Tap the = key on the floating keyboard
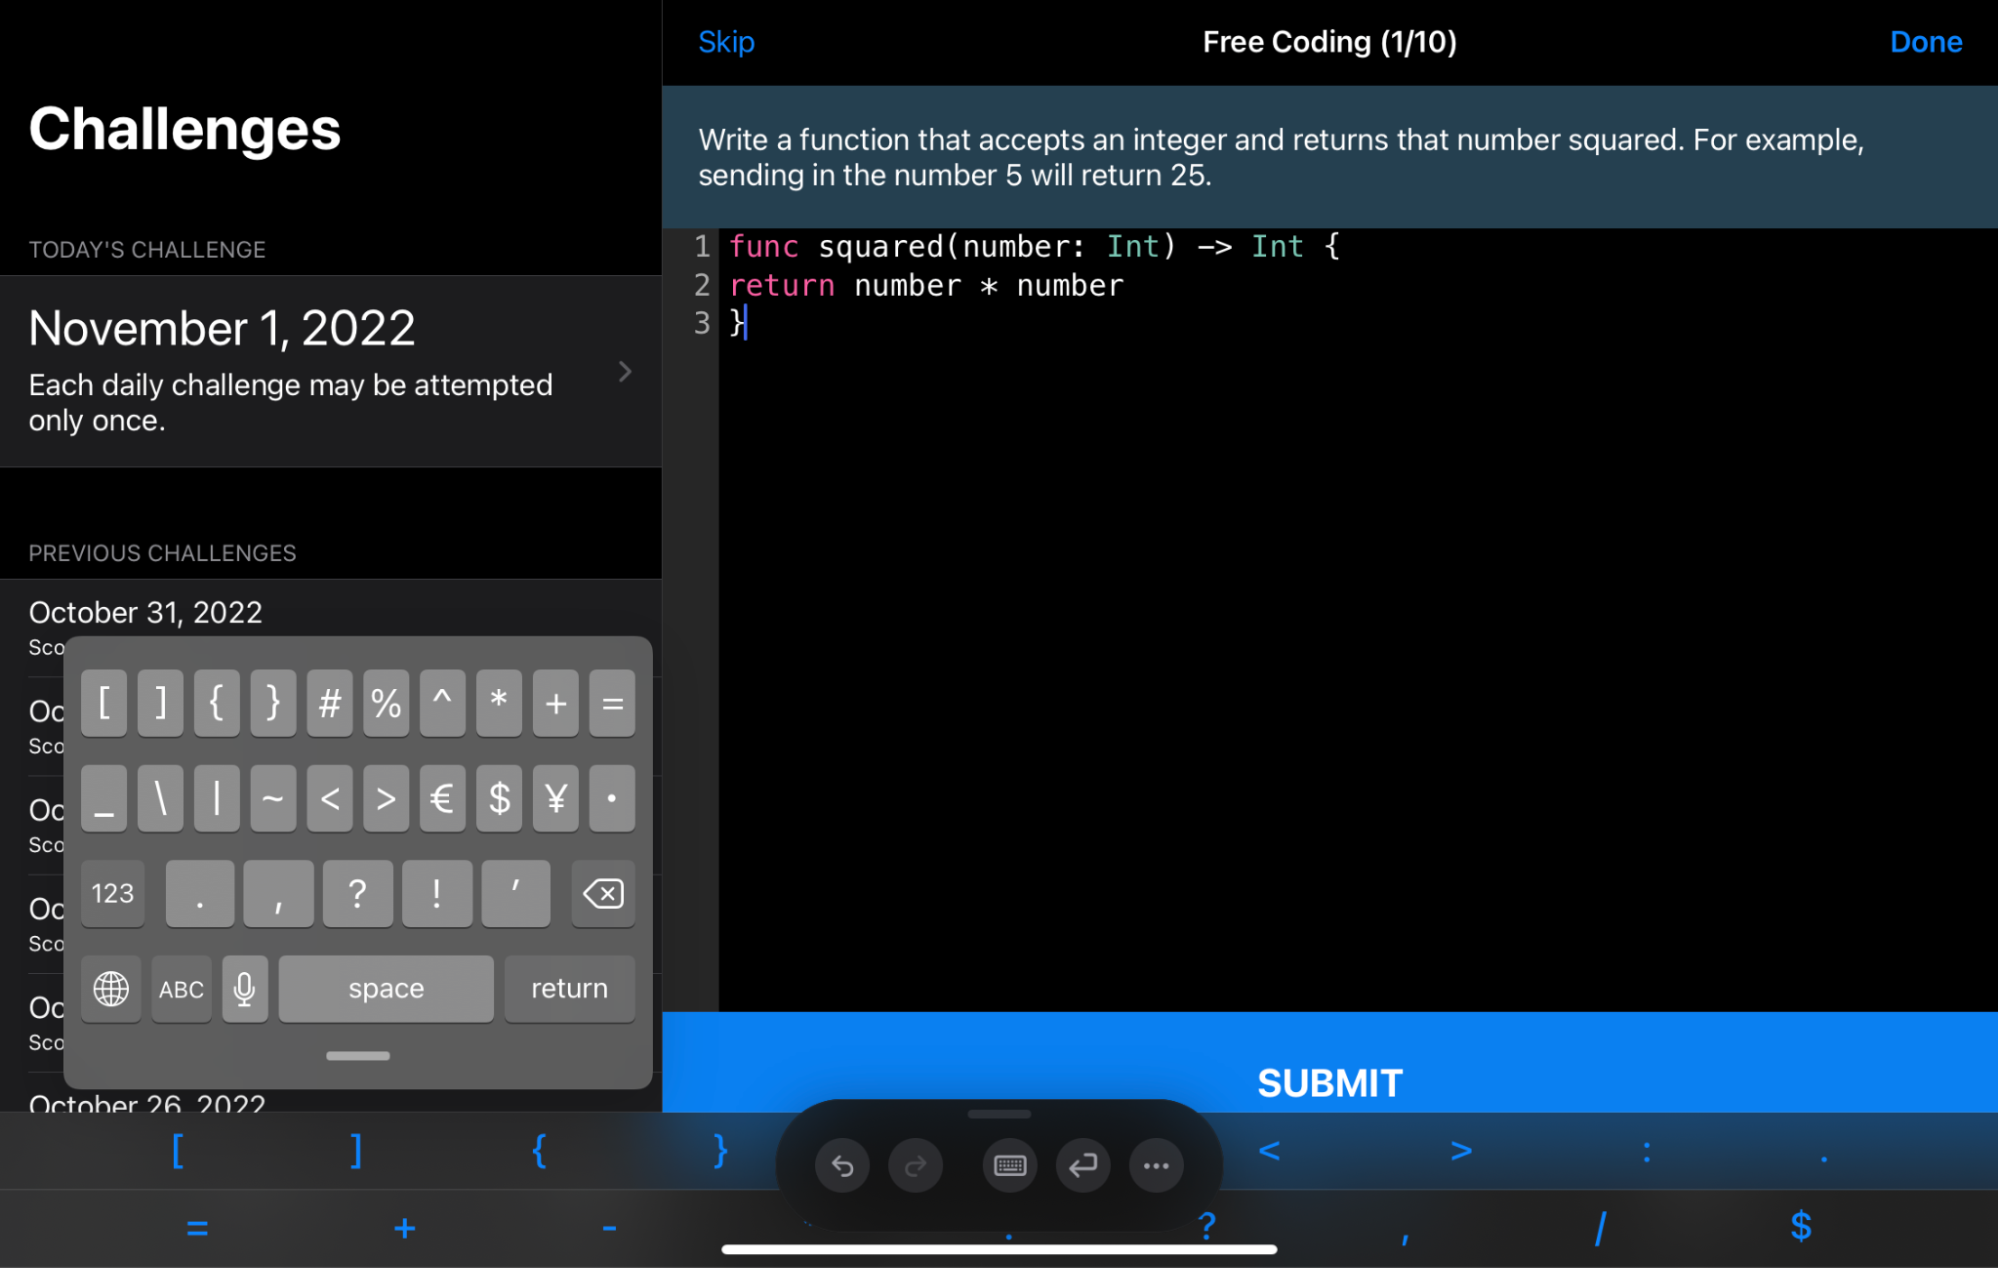 [612, 703]
